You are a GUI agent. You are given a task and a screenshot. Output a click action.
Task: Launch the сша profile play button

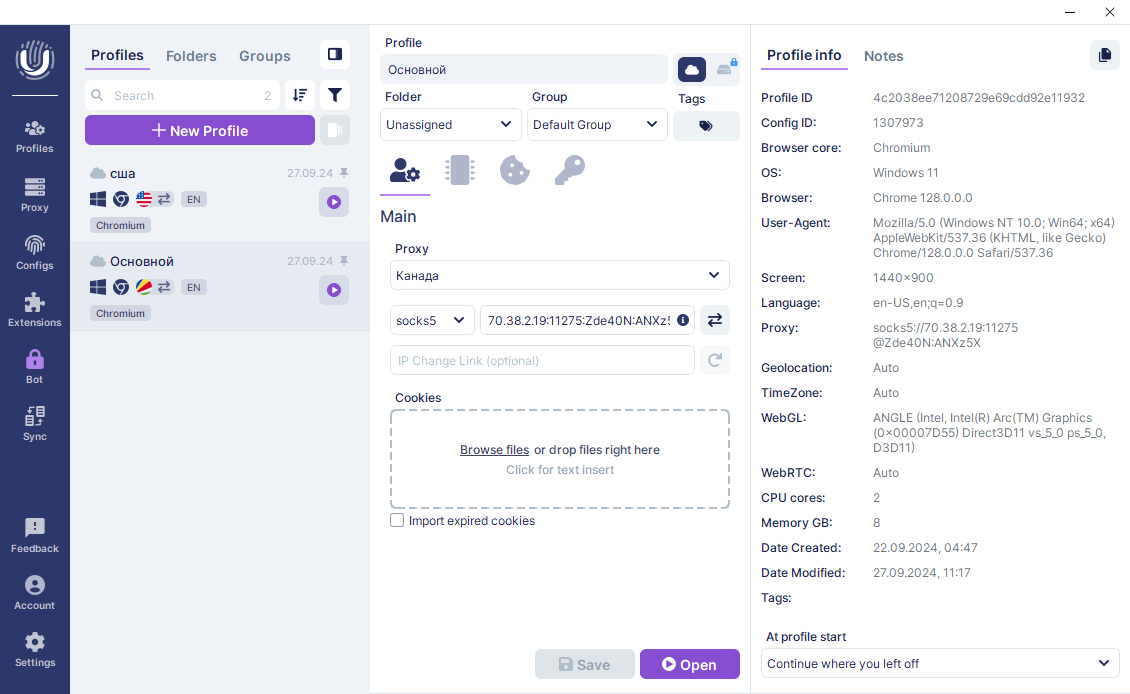click(x=334, y=202)
